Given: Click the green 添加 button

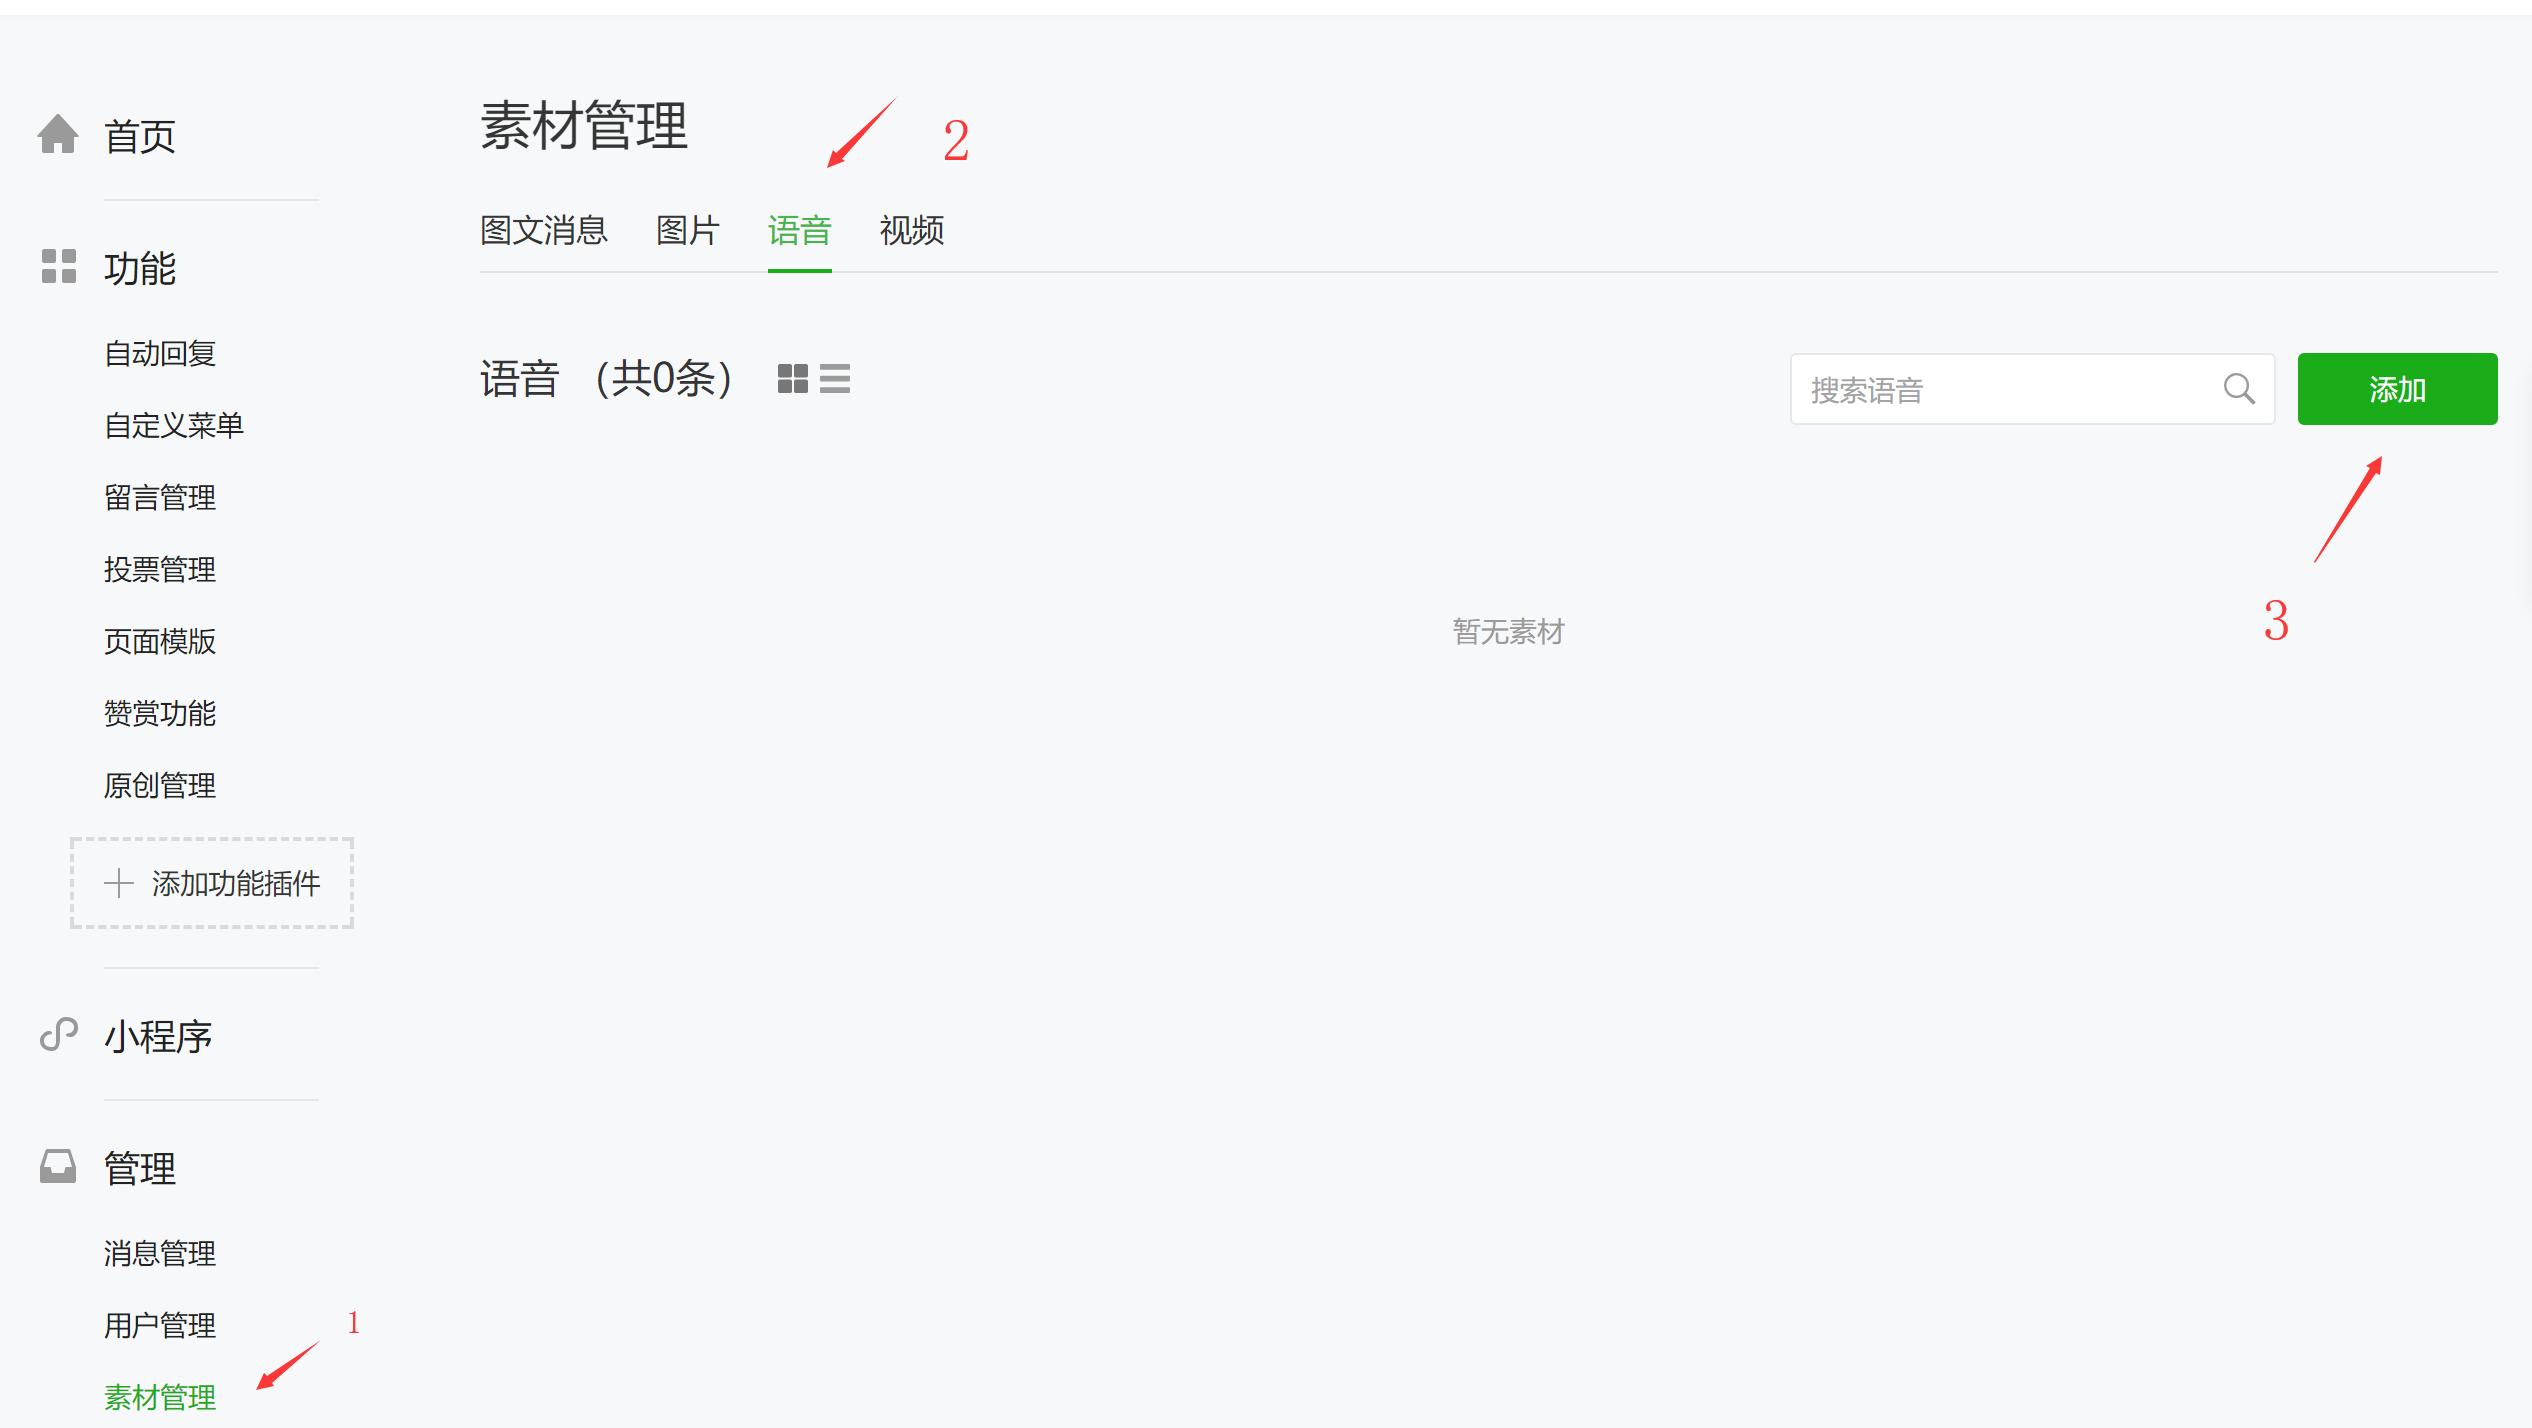Looking at the screenshot, I should [x=2397, y=389].
